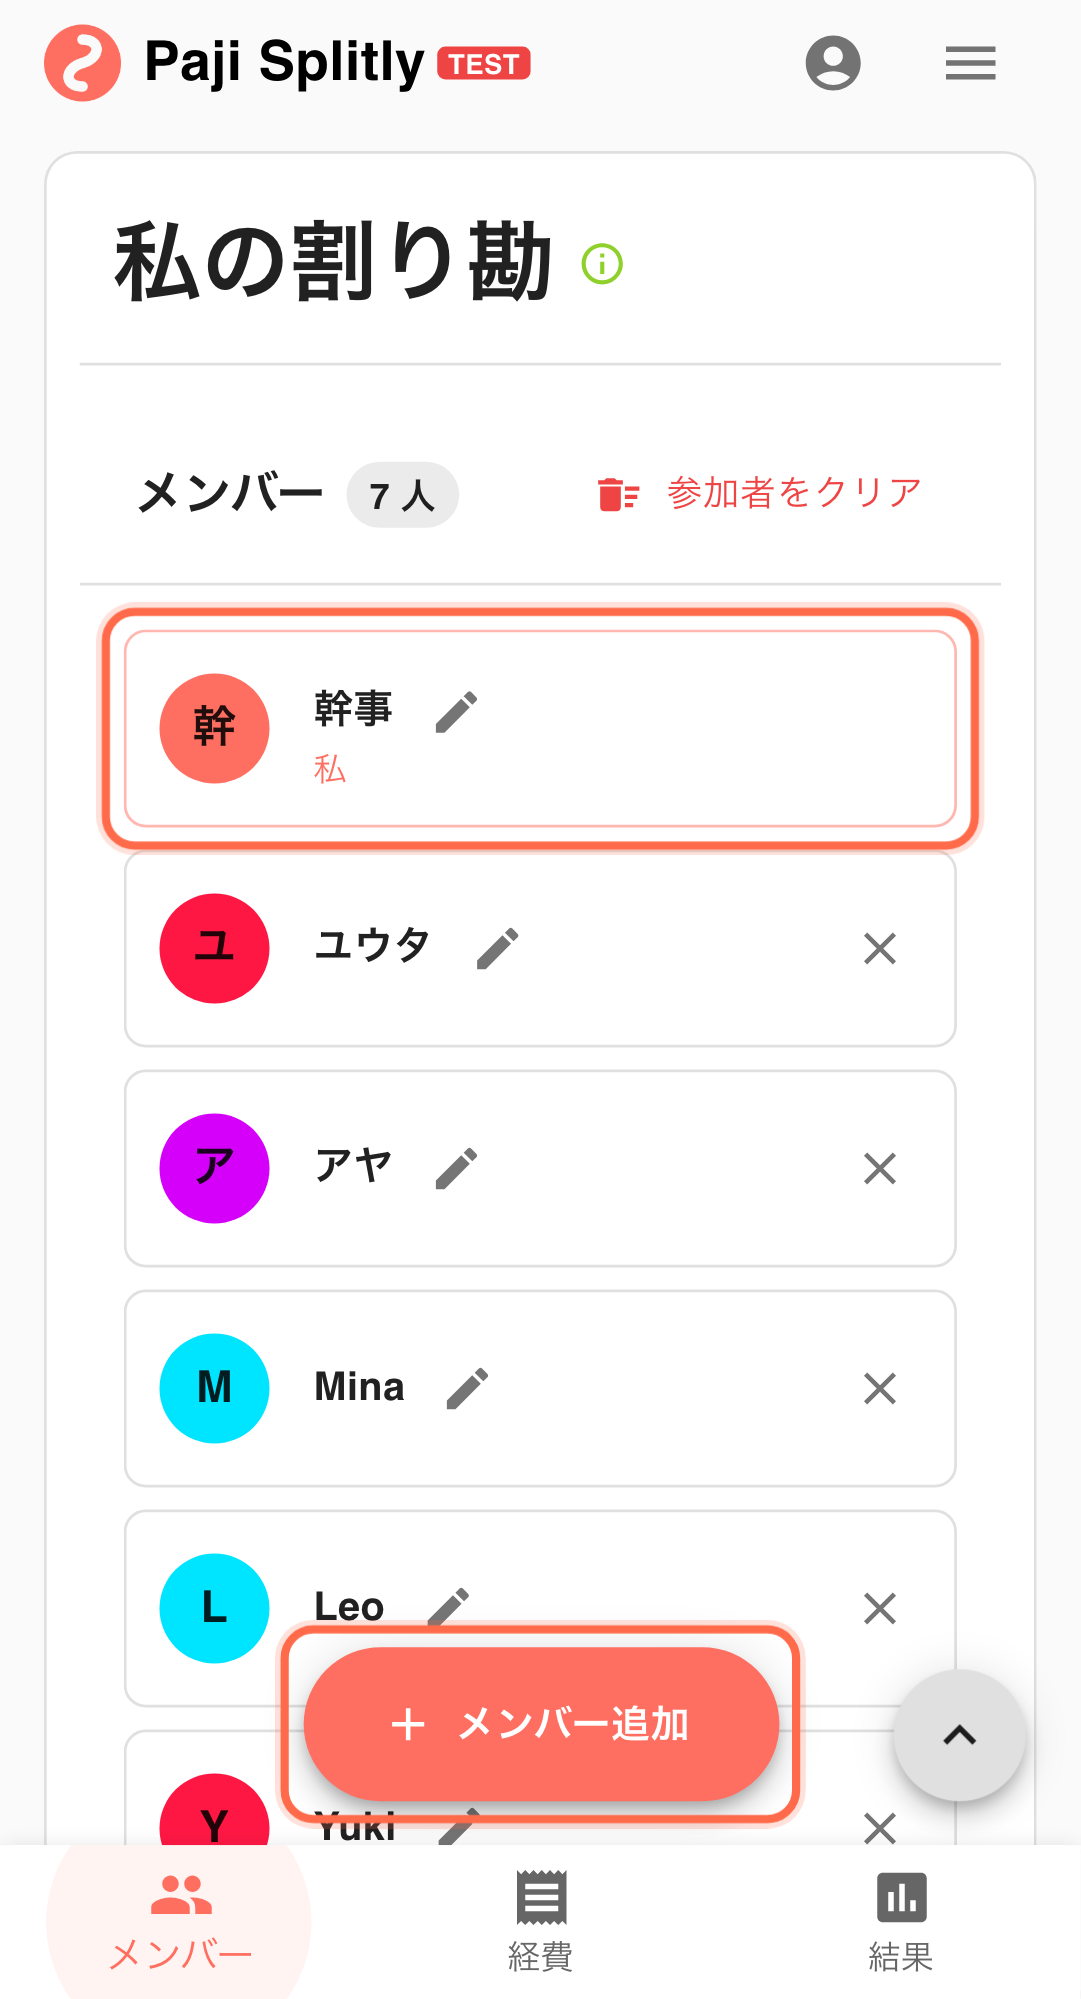This screenshot has width=1081, height=1999.
Task: Remove member Leo
Action: [879, 1608]
